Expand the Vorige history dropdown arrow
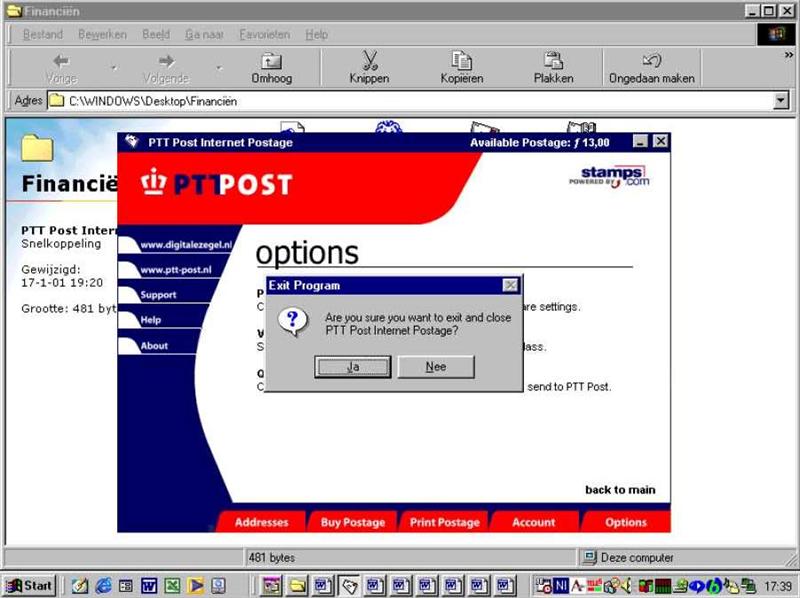The image size is (800, 598). point(114,67)
